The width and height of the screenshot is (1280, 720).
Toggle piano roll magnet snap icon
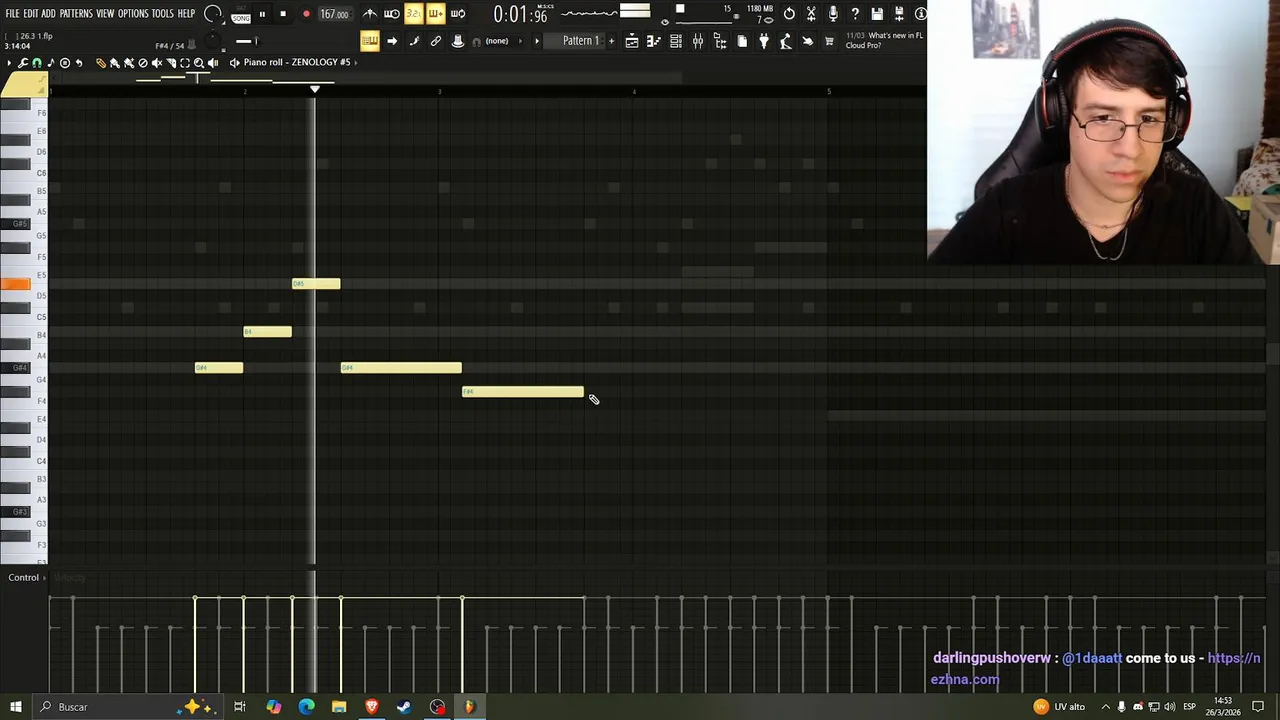point(37,63)
